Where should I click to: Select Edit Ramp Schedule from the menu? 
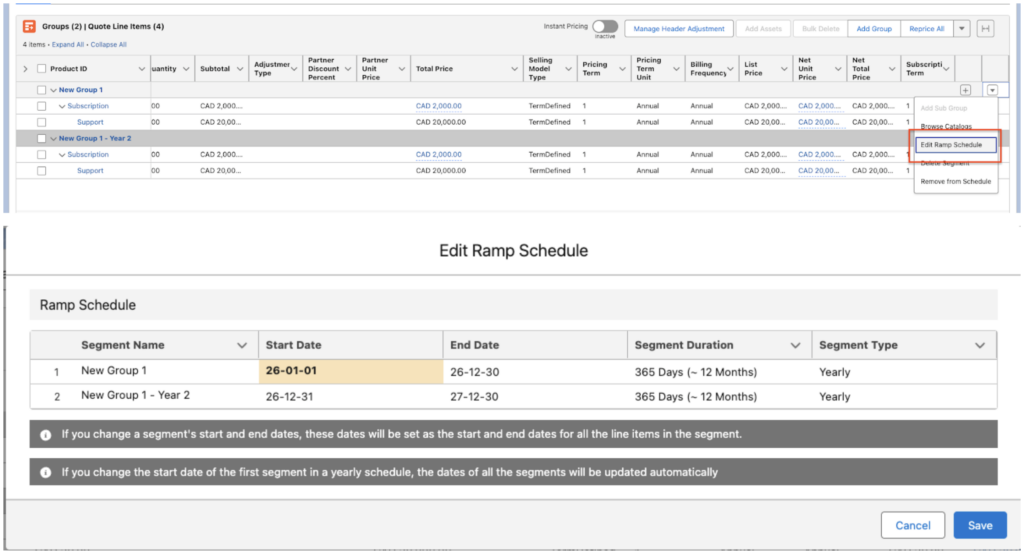(x=955, y=145)
